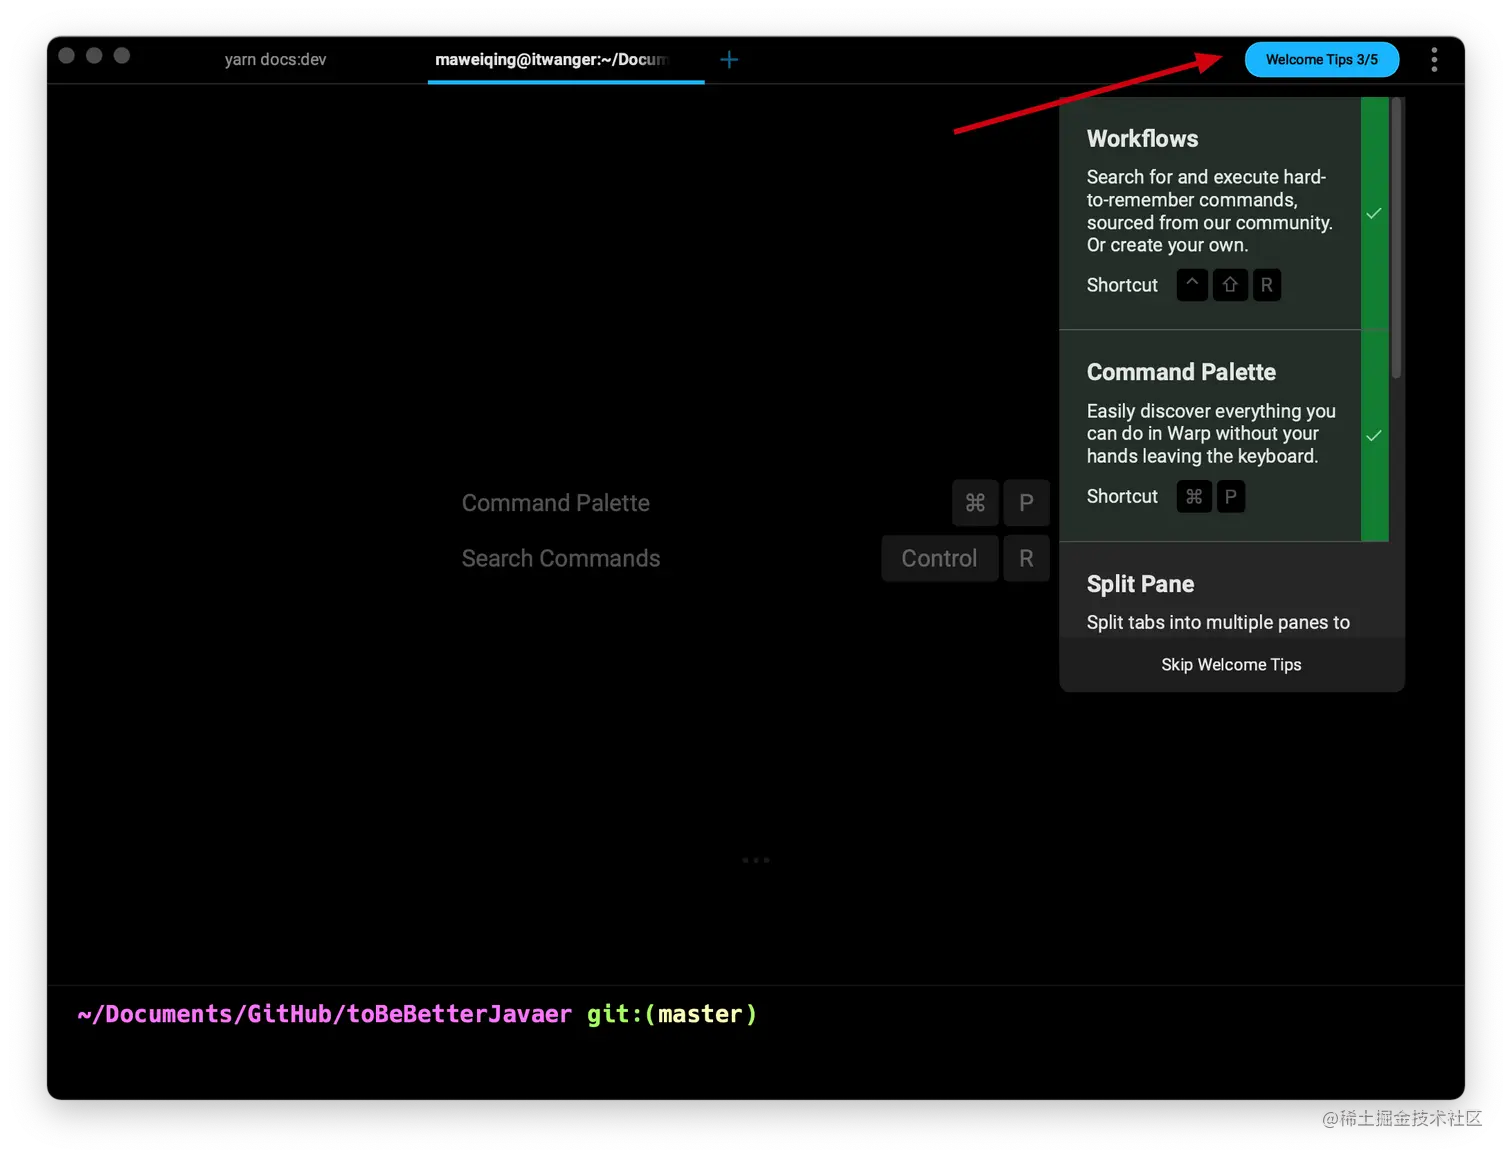Screen dimensions: 1512x1158
Task: Click the git:(master) branch indicator
Action: [672, 1014]
